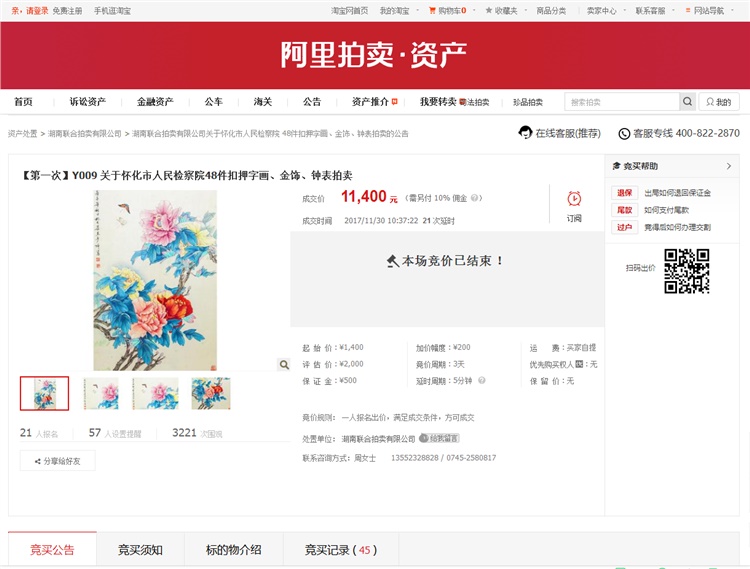Click the magnifier zoom icon on the painting
The height and width of the screenshot is (569, 750).
point(284,365)
